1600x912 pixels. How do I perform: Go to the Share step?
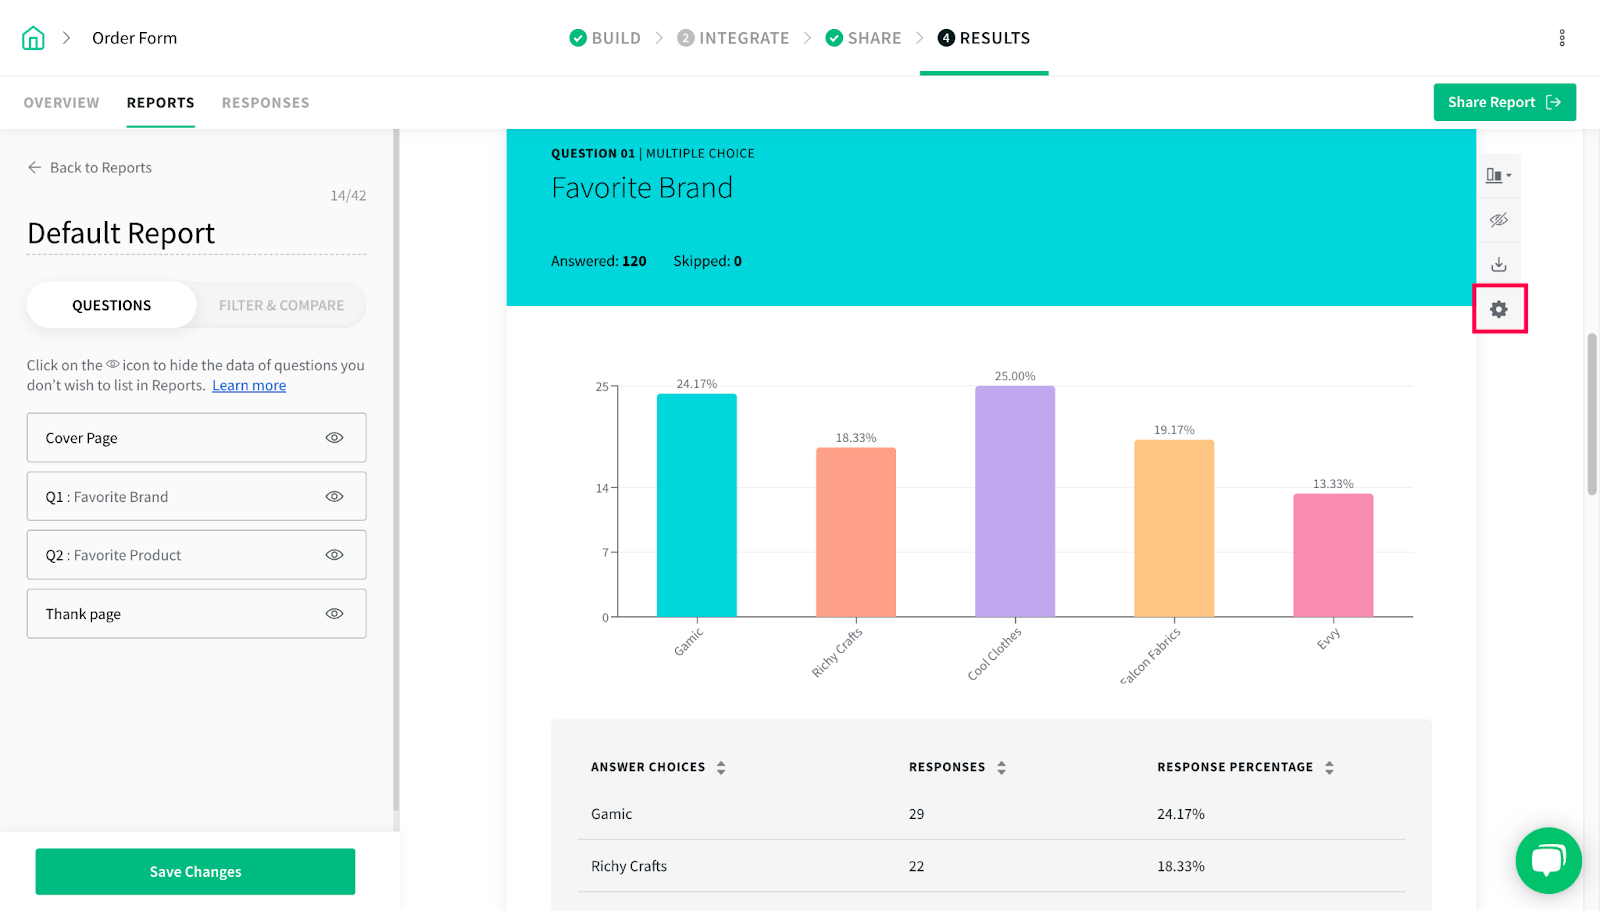click(x=863, y=38)
